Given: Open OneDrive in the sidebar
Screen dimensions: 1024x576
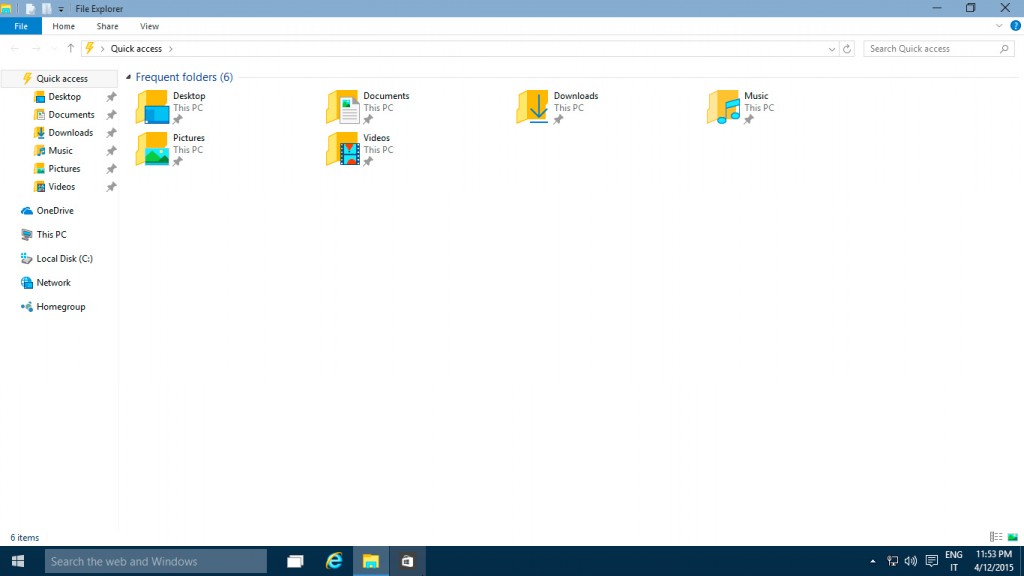Looking at the screenshot, I should tap(55, 211).
